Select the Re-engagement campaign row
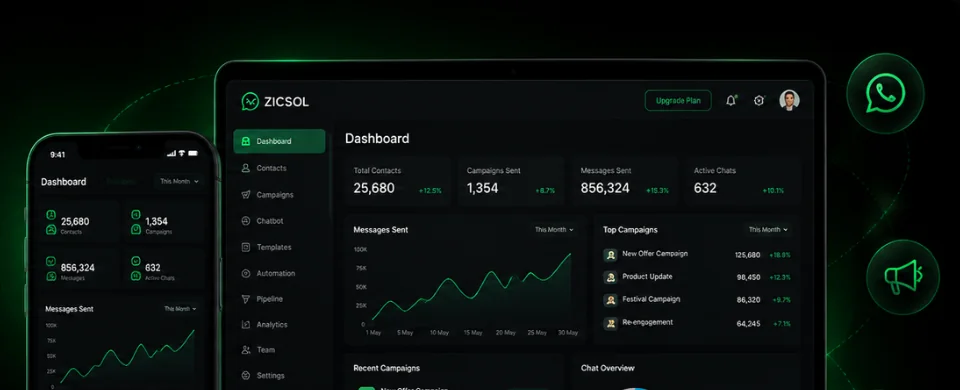This screenshot has width=960, height=390. tap(697, 323)
